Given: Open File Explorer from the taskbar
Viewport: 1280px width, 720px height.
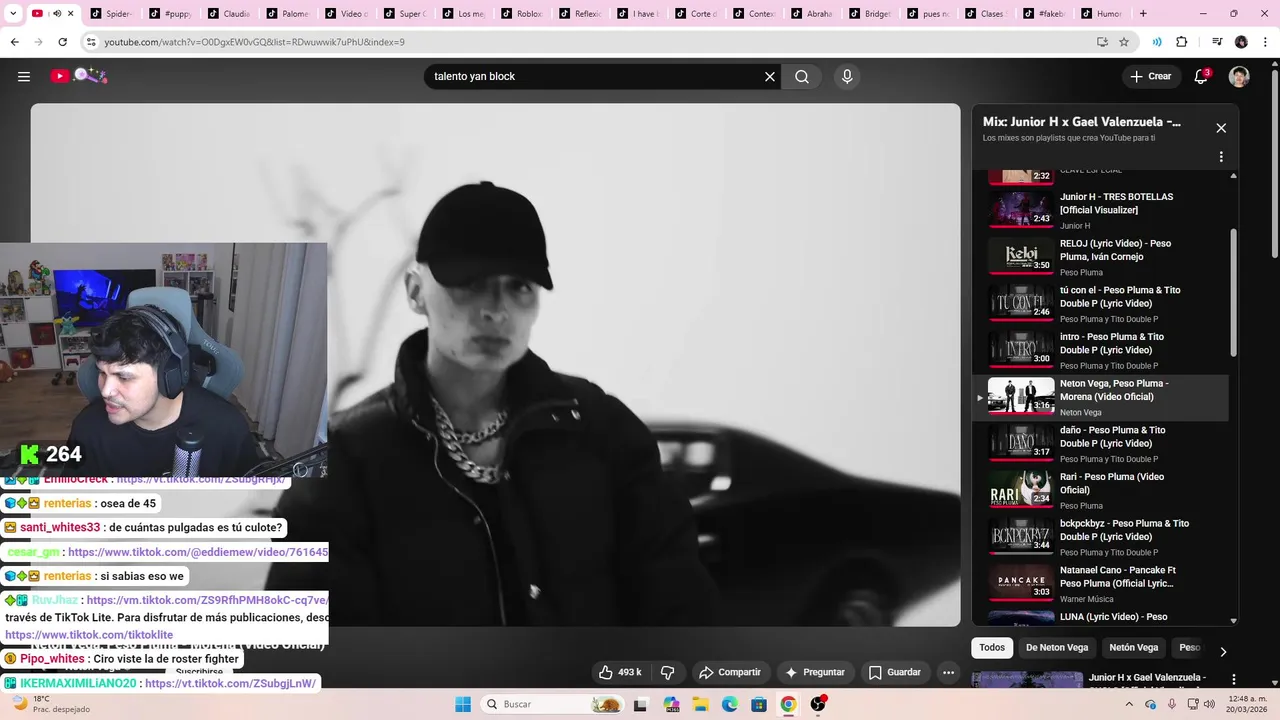Looking at the screenshot, I should tap(702, 704).
